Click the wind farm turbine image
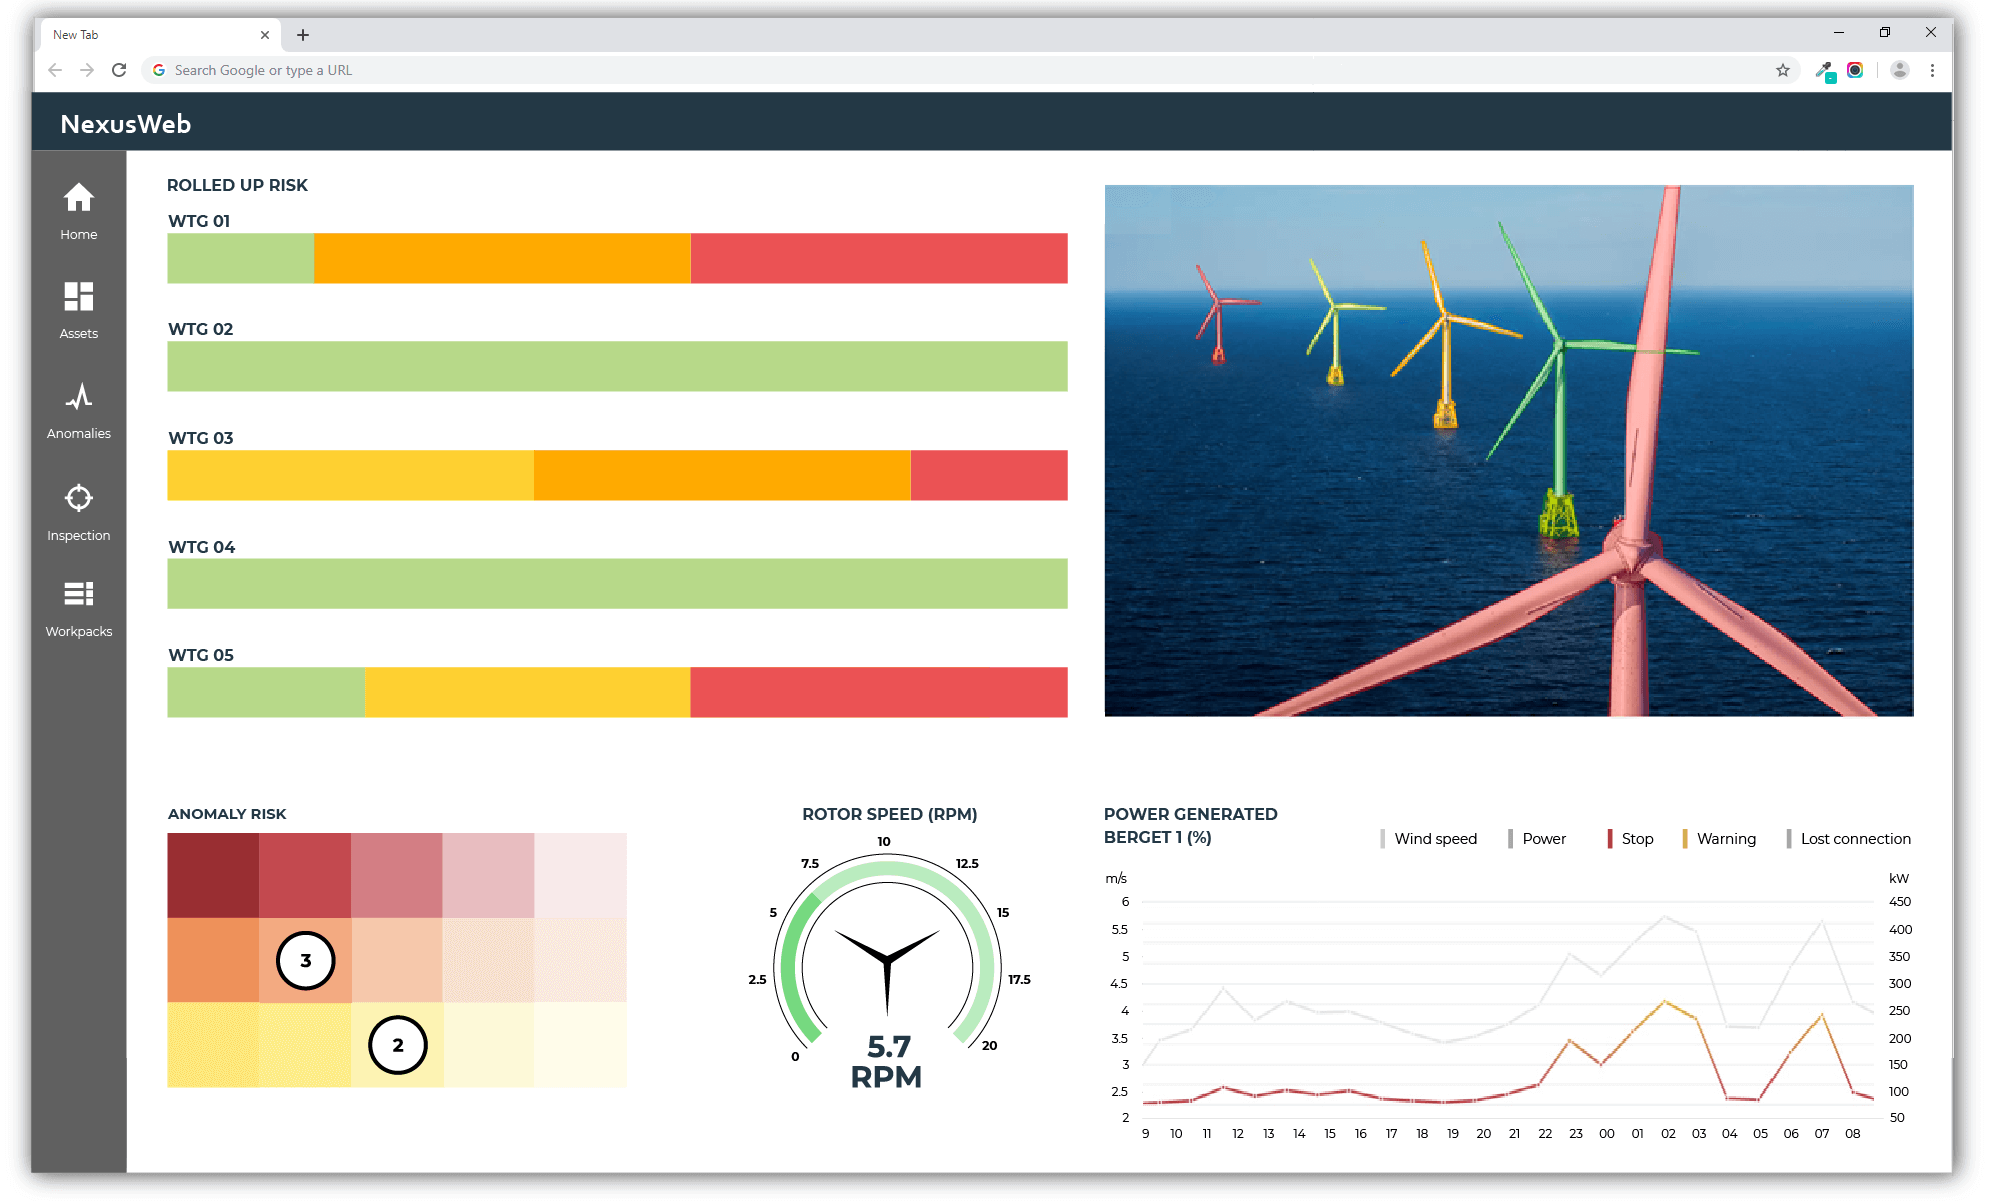2001x1201 pixels. (x=1508, y=450)
